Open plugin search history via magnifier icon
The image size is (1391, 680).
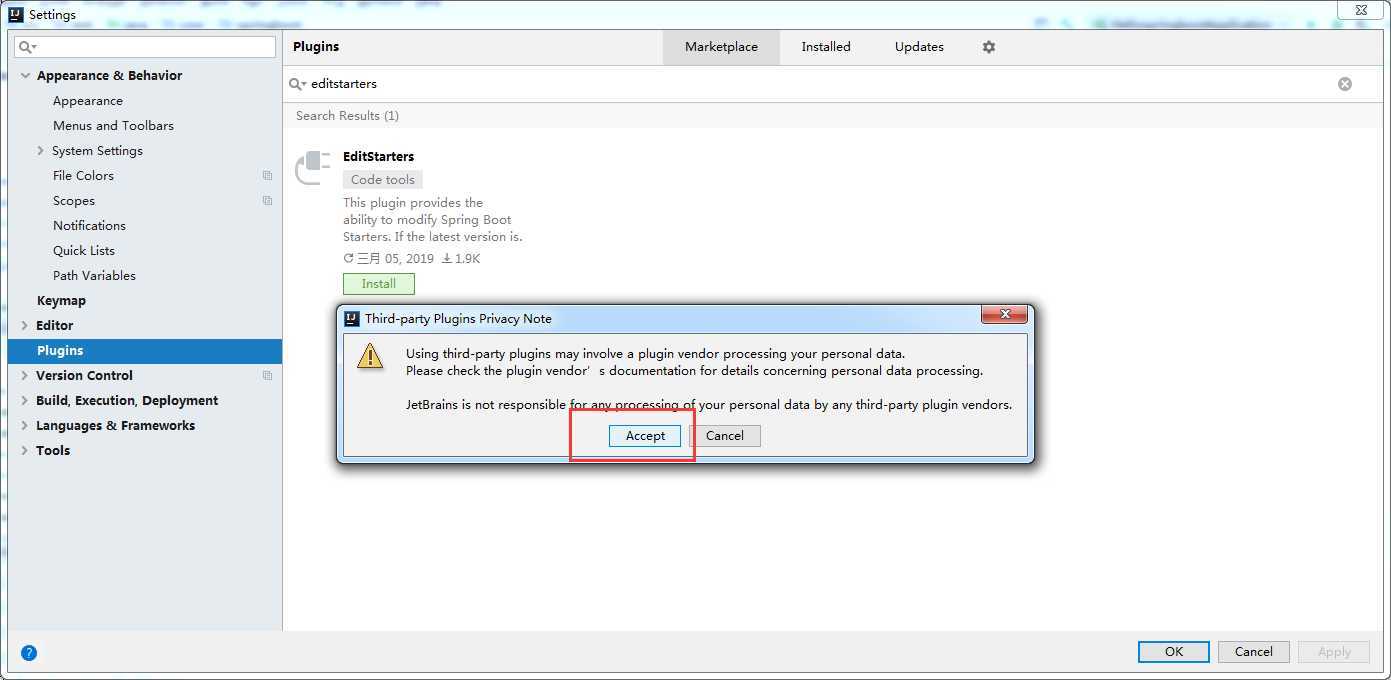coord(298,84)
